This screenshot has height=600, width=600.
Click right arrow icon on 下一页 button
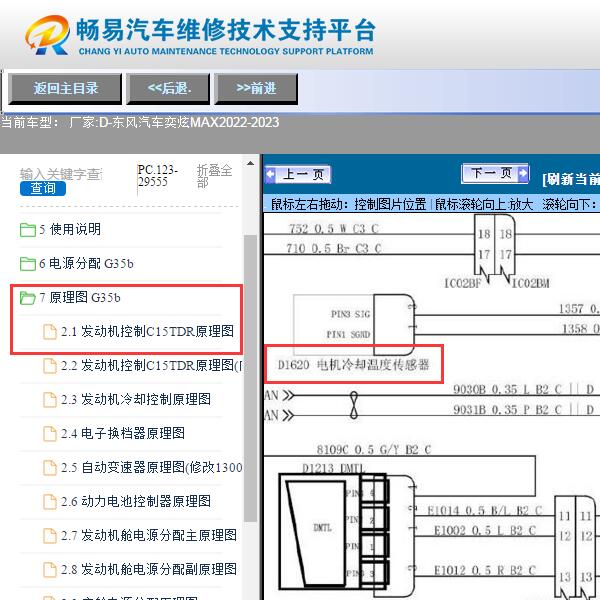point(523,173)
